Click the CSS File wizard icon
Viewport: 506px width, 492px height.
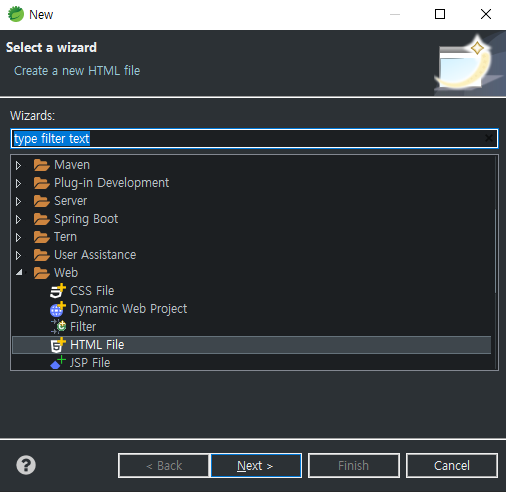(x=58, y=291)
